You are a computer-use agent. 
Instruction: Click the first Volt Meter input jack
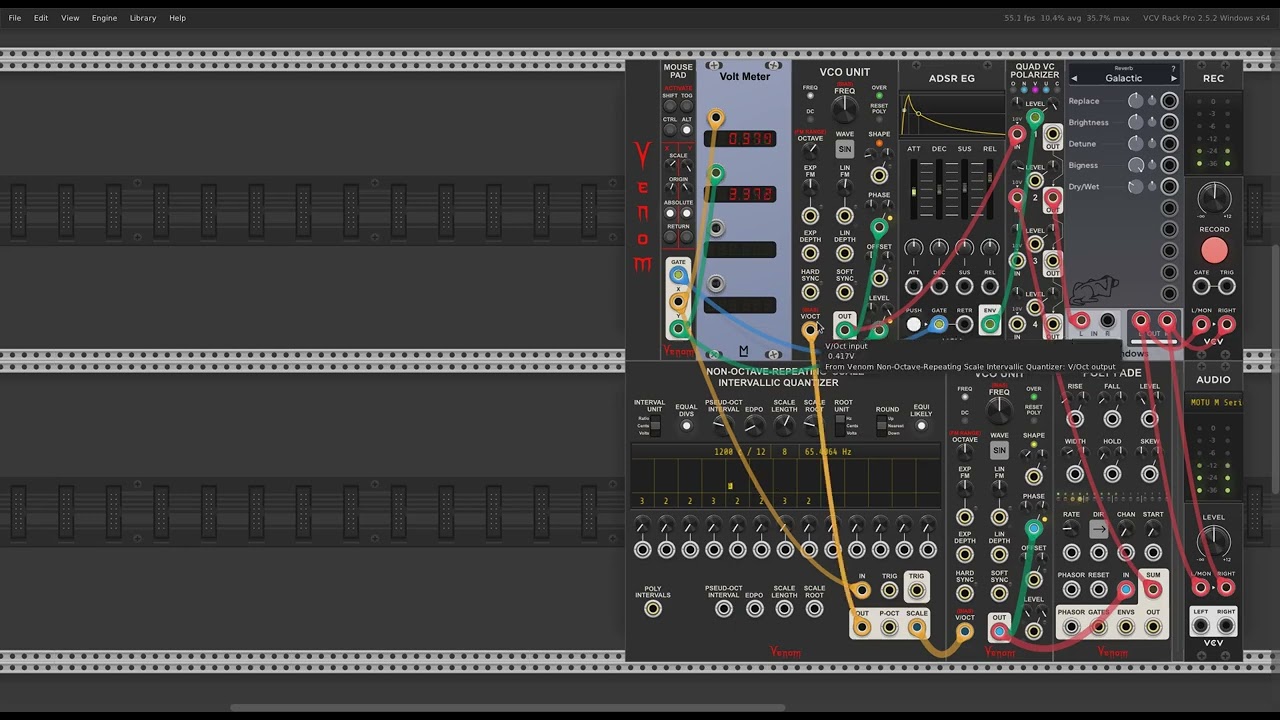pyautogui.click(x=715, y=119)
